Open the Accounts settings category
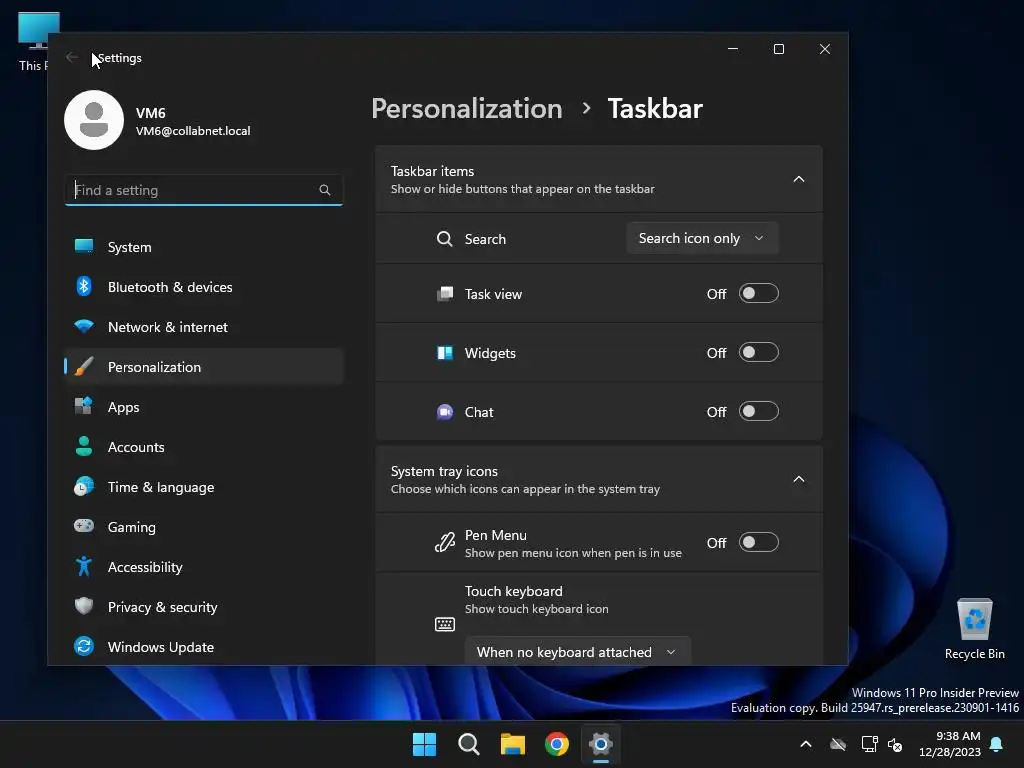 [x=204, y=447]
